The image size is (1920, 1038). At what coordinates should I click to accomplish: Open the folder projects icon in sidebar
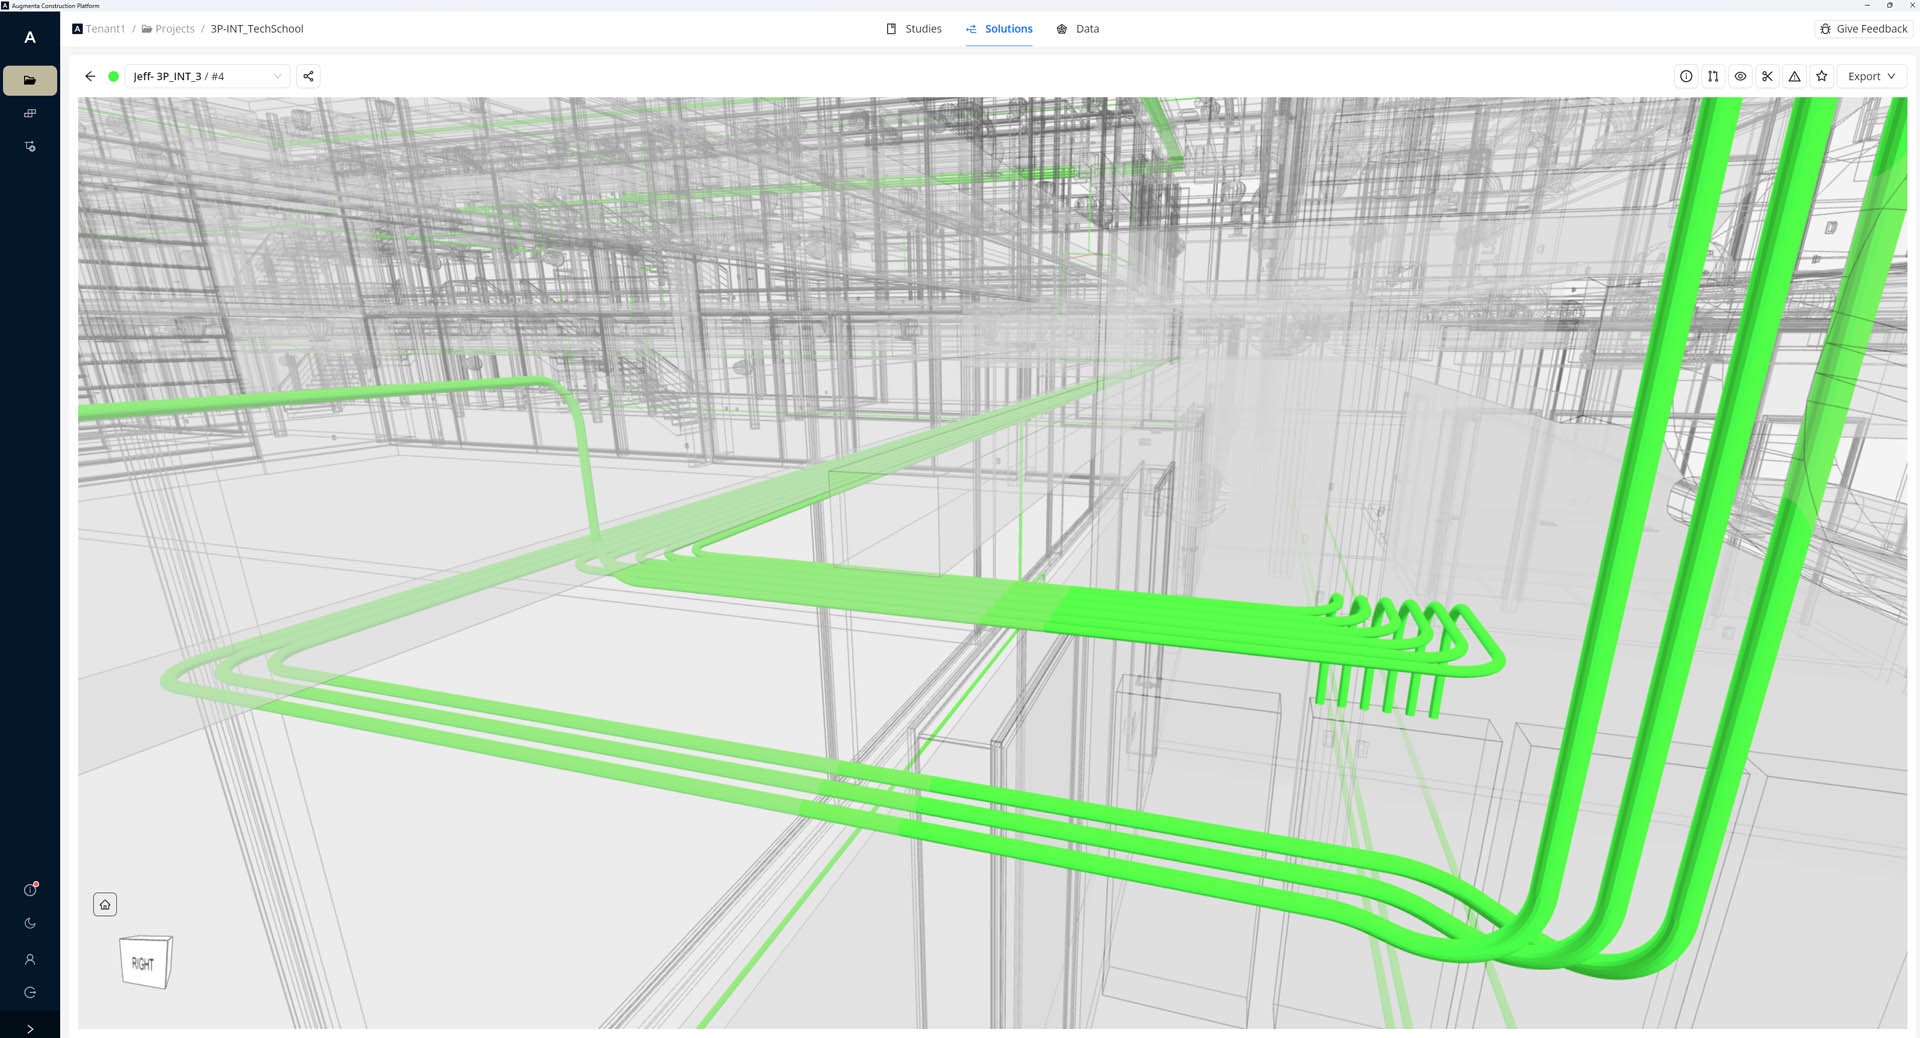30,80
